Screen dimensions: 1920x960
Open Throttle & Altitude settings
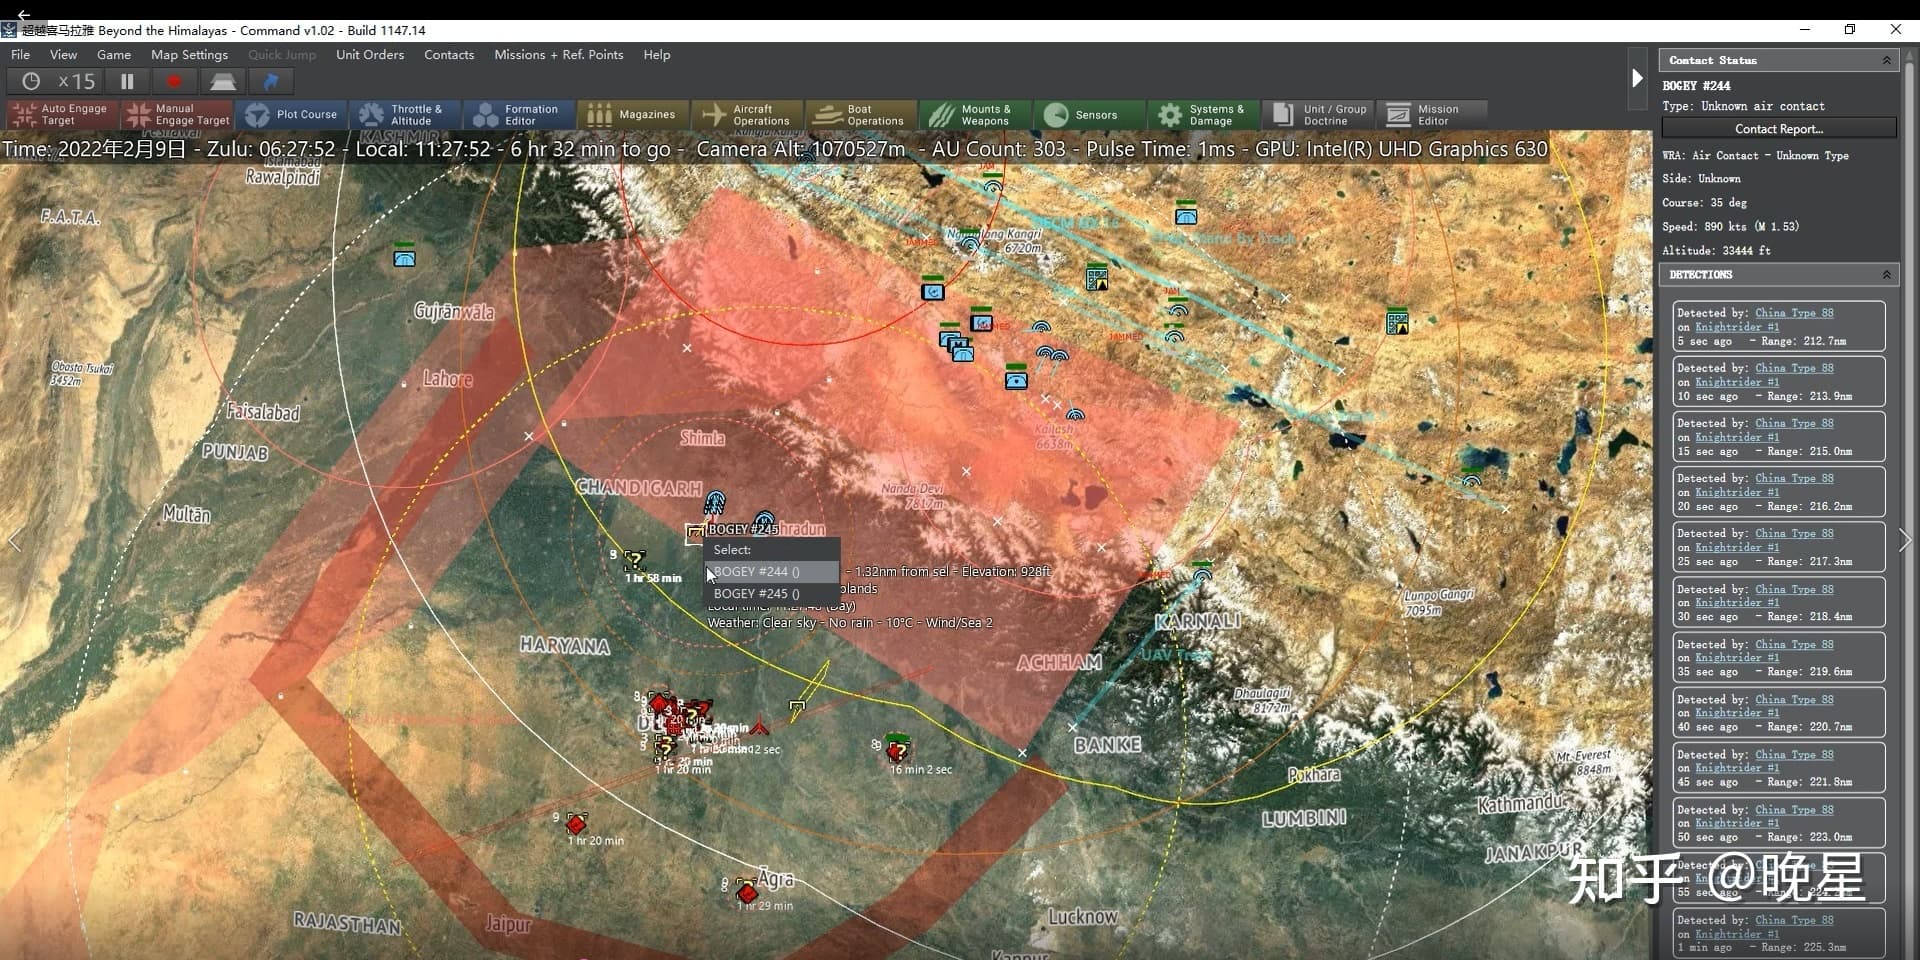(x=403, y=115)
